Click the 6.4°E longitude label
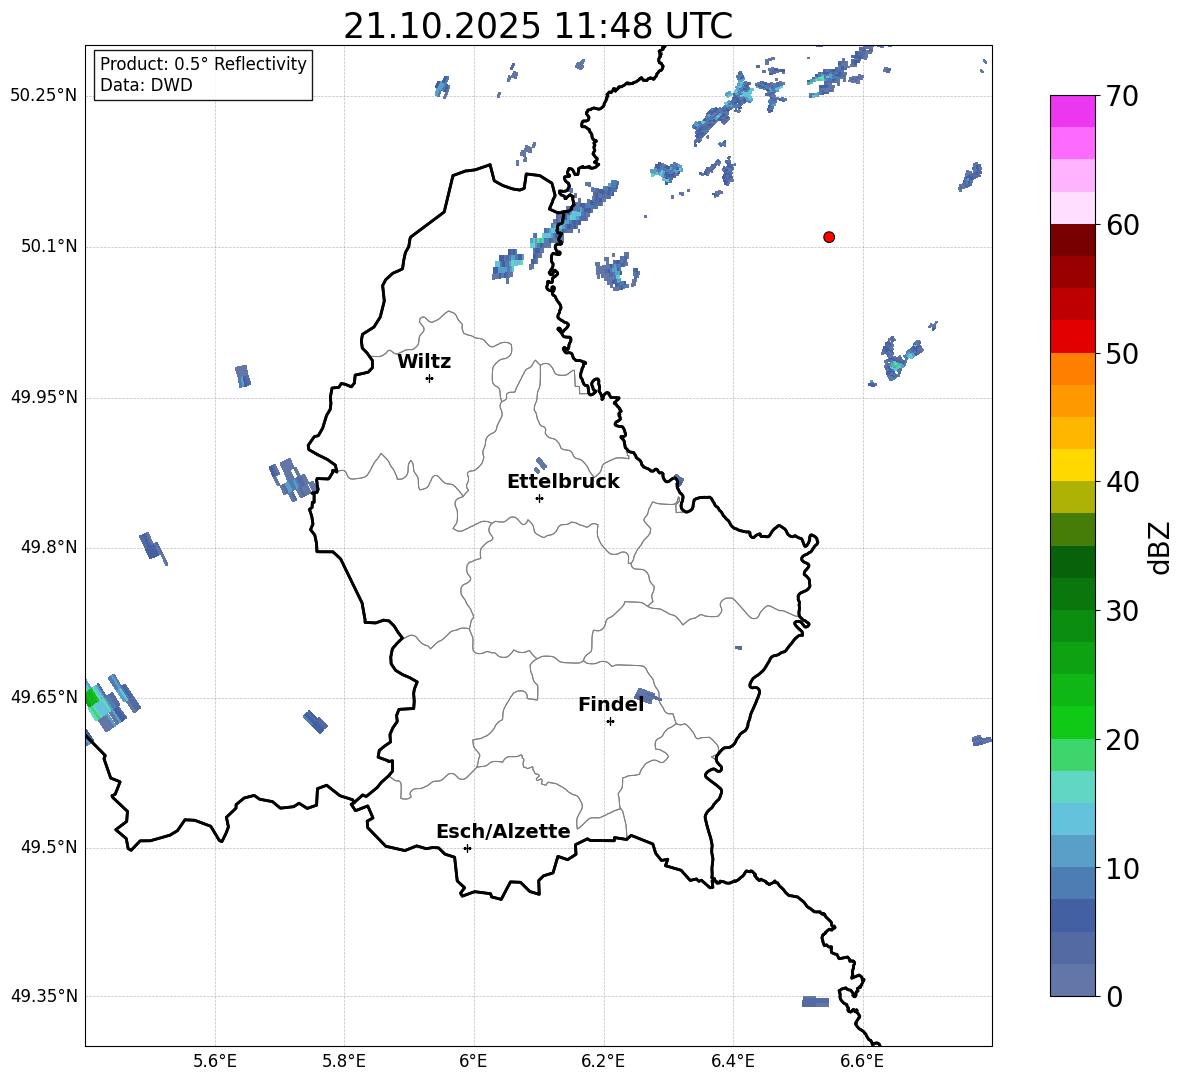The width and height of the screenshot is (1184, 1081). pos(732,1061)
